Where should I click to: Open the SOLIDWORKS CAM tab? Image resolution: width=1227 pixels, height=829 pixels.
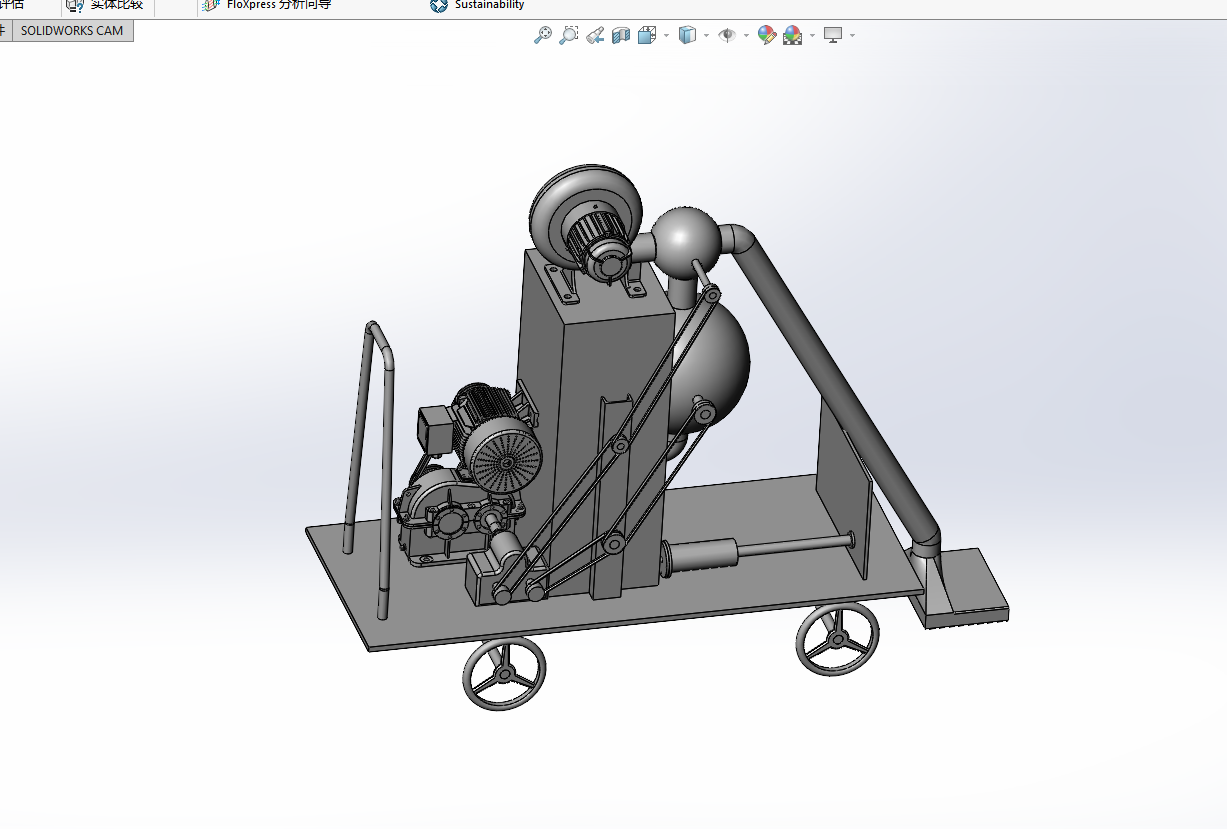point(72,31)
